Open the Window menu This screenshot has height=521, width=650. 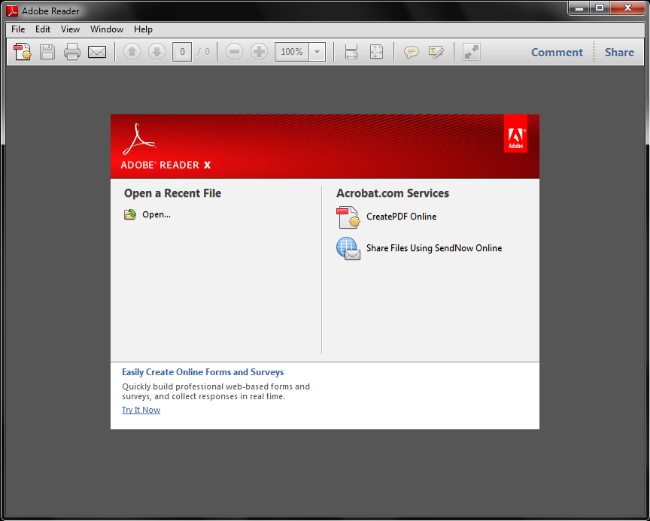click(x=107, y=29)
